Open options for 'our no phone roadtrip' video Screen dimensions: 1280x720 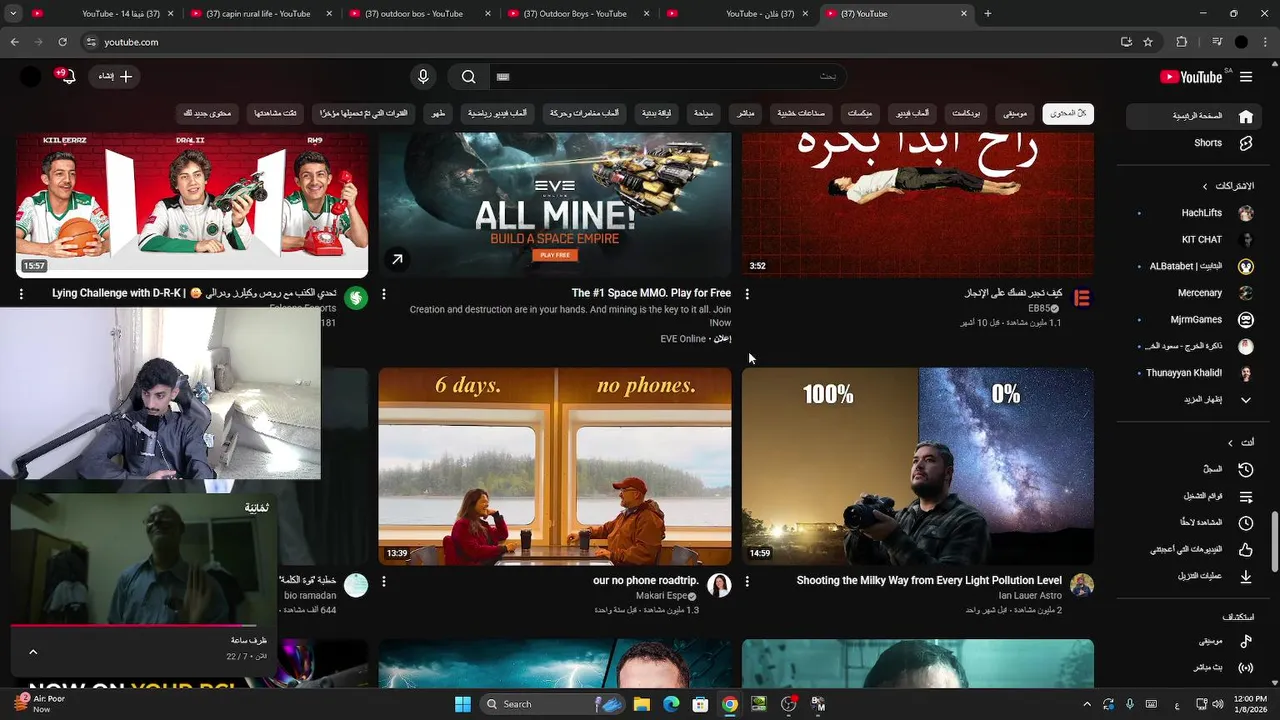[x=384, y=581]
